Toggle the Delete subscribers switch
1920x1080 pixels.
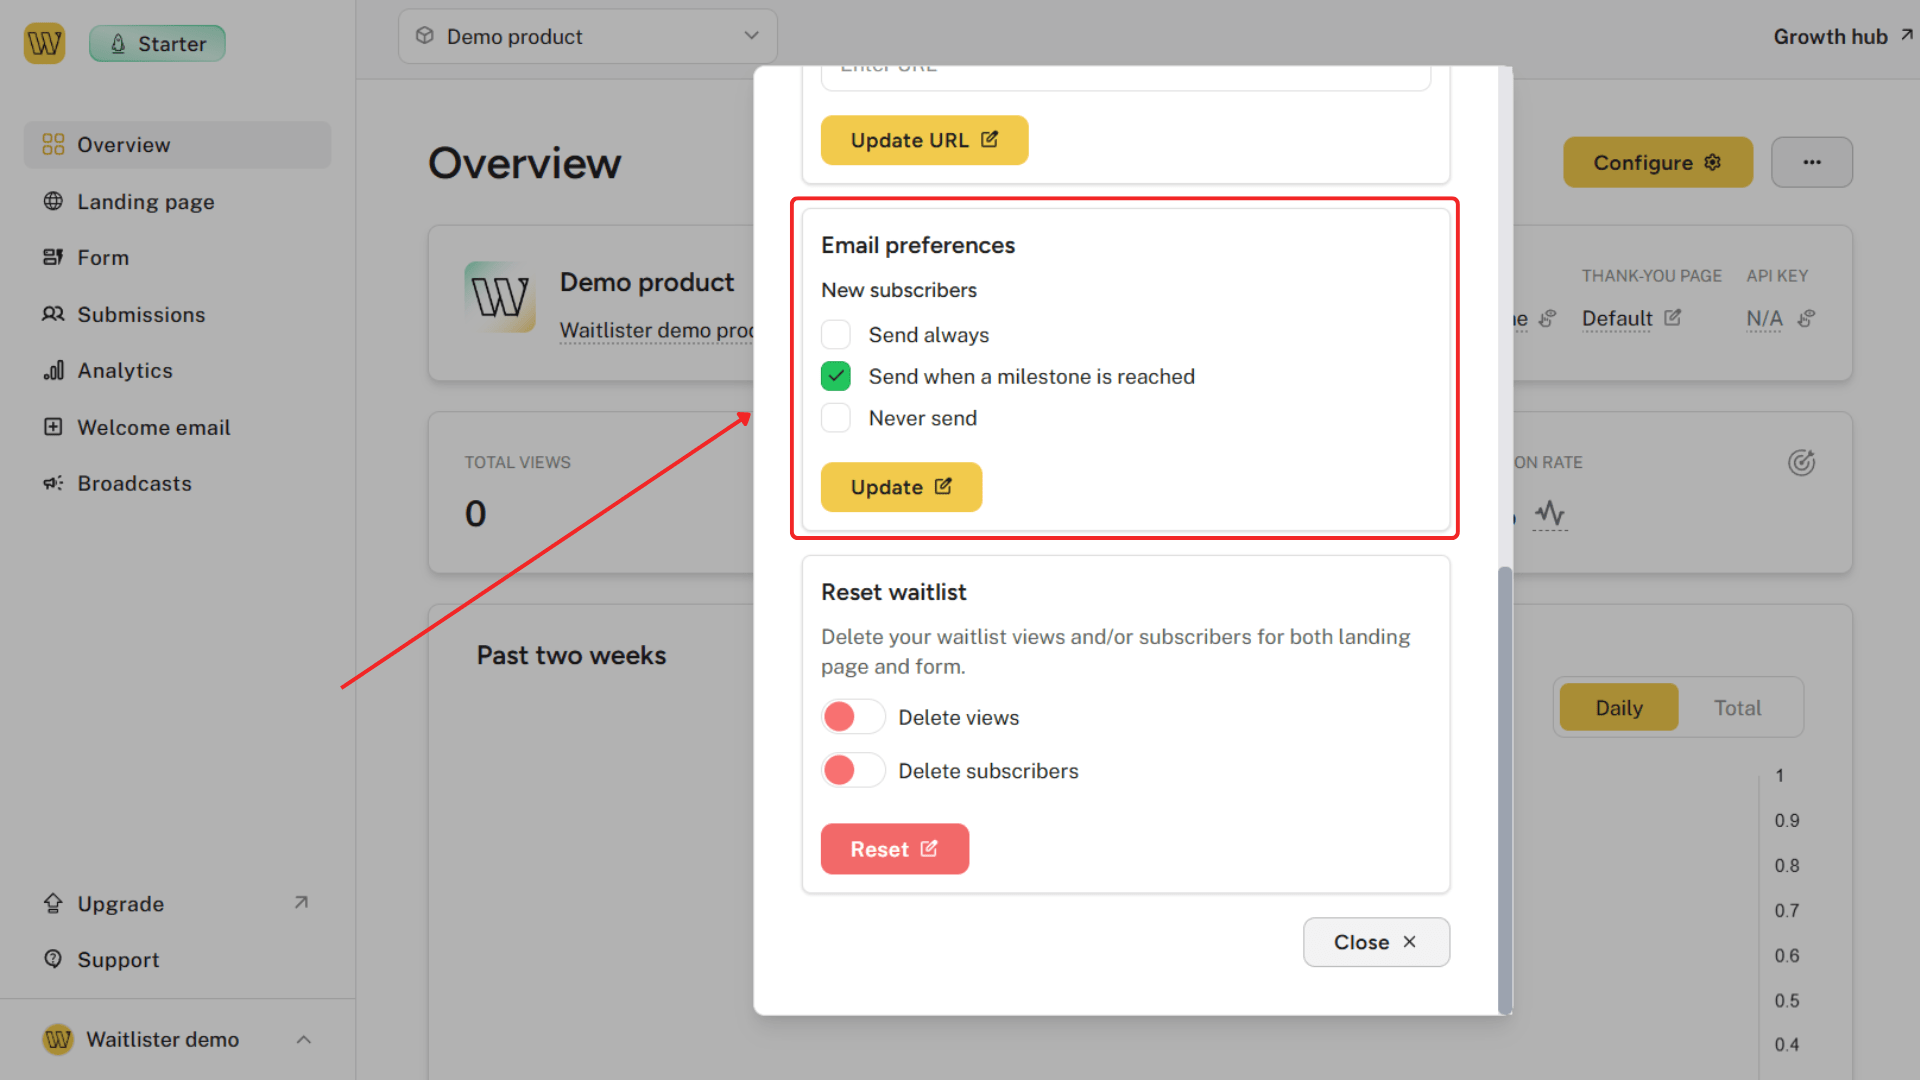coord(853,771)
